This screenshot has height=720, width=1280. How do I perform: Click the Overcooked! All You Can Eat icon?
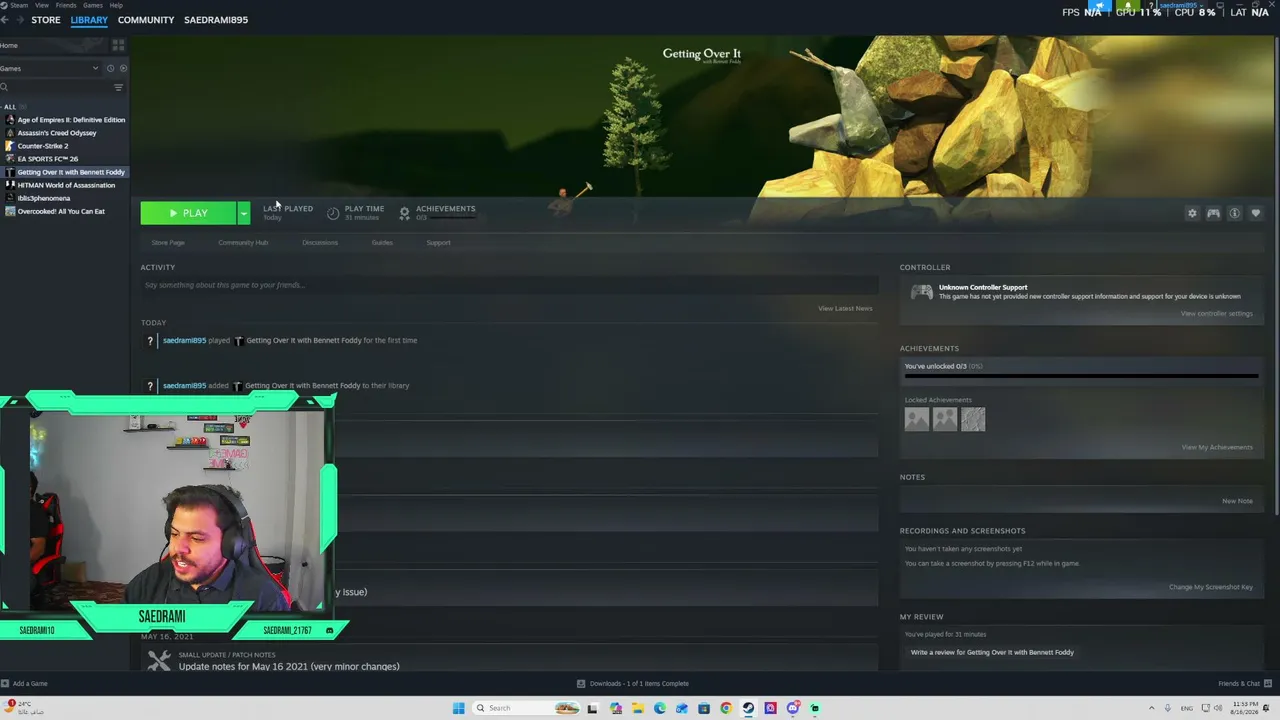click(x=10, y=211)
